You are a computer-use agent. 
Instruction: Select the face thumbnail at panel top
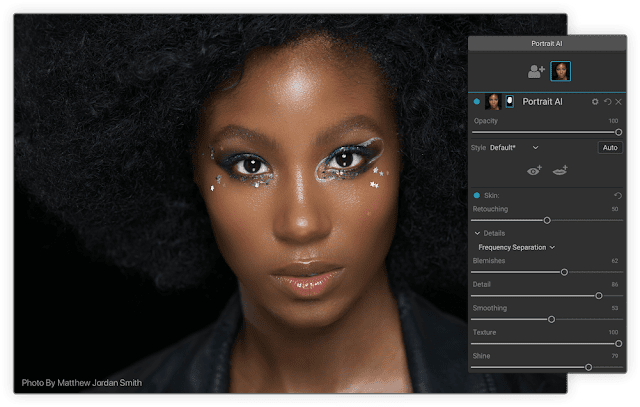[560, 71]
